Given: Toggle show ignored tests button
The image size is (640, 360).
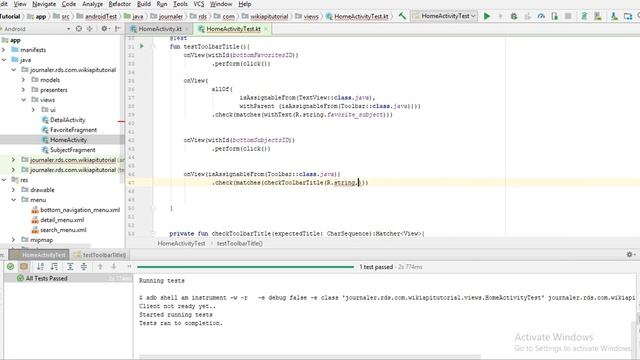Looking at the screenshot, I should (x=24, y=267).
